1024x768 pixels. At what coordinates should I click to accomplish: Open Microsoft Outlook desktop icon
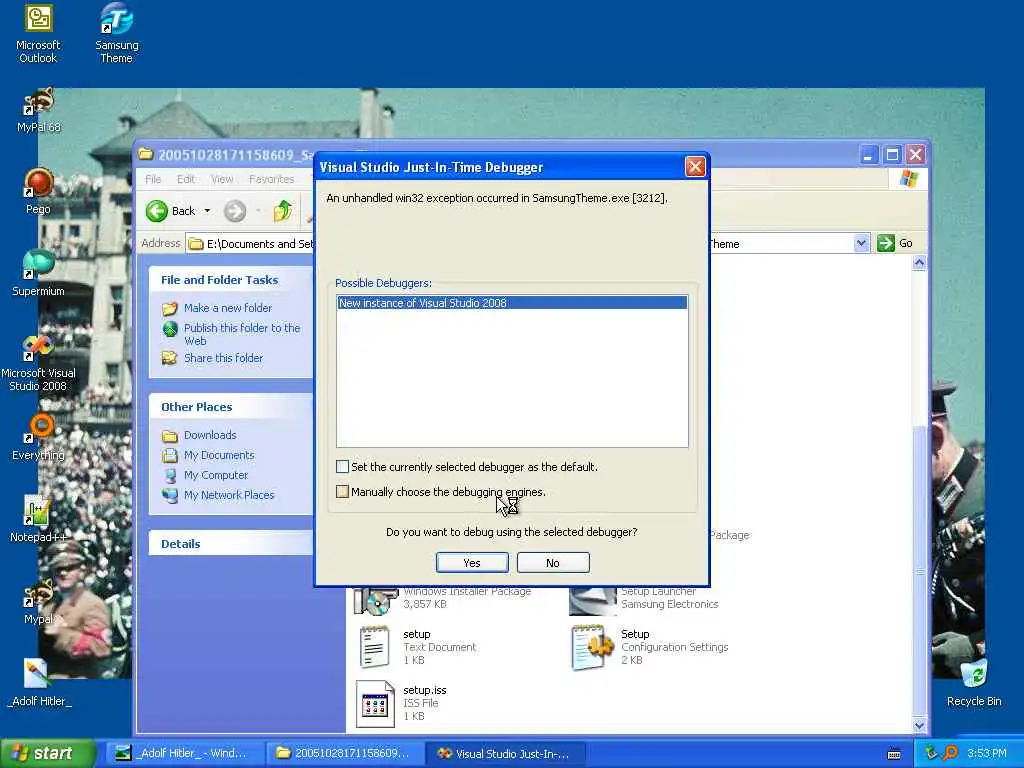click(38, 34)
